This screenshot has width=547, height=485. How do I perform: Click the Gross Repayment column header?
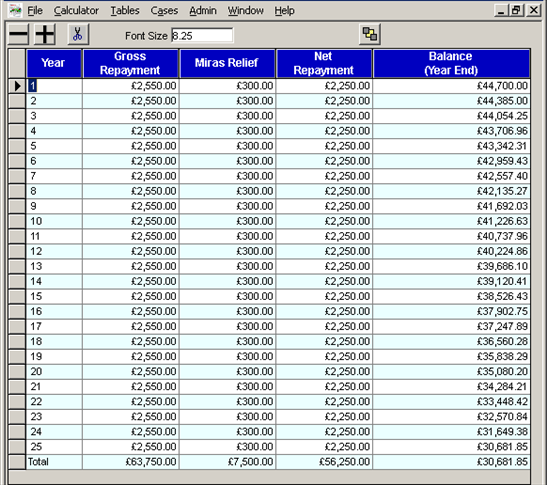tap(130, 63)
